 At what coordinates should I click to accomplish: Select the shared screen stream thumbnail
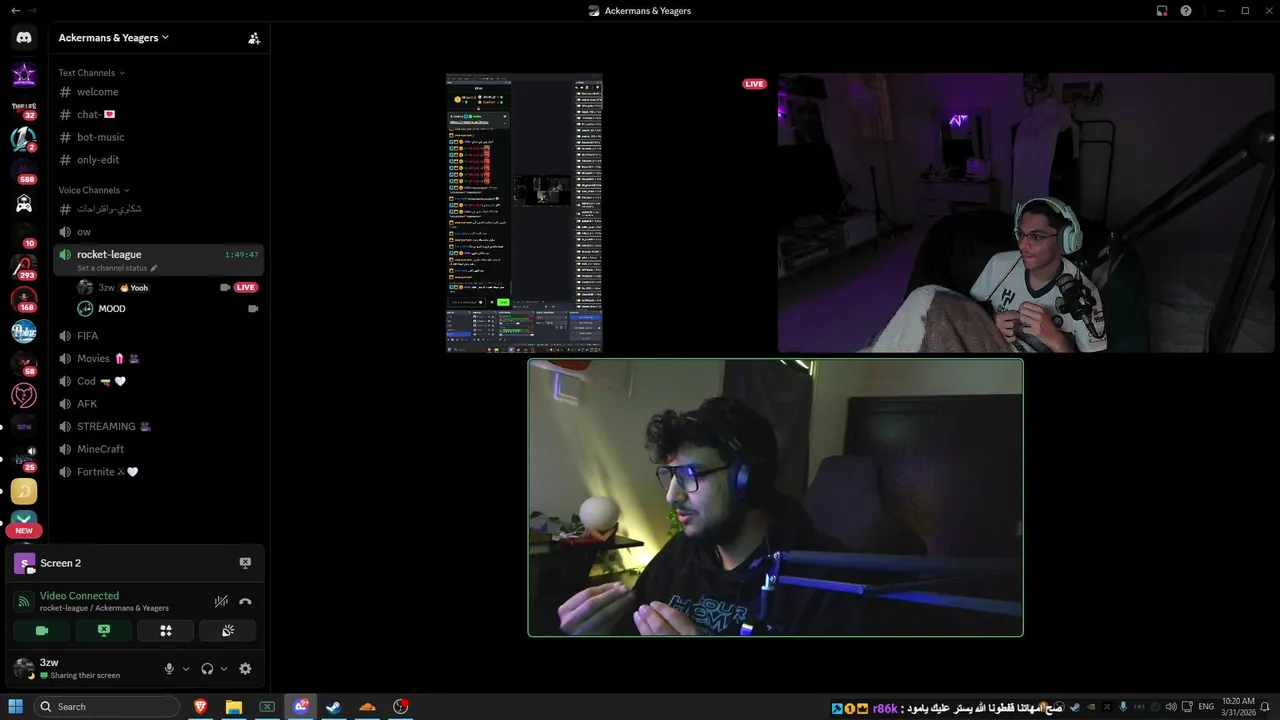click(x=524, y=213)
